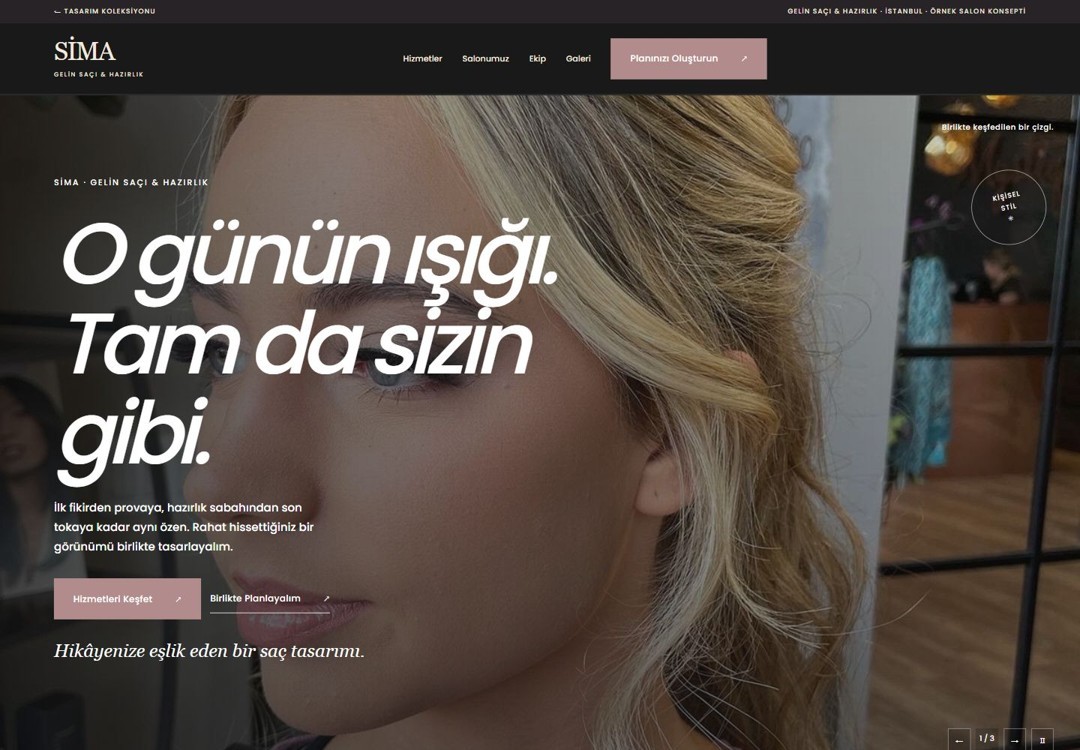The height and width of the screenshot is (750, 1080).
Task: Click the caption 'Birlikte keşfedilen bir çizgi.'
Action: point(997,127)
